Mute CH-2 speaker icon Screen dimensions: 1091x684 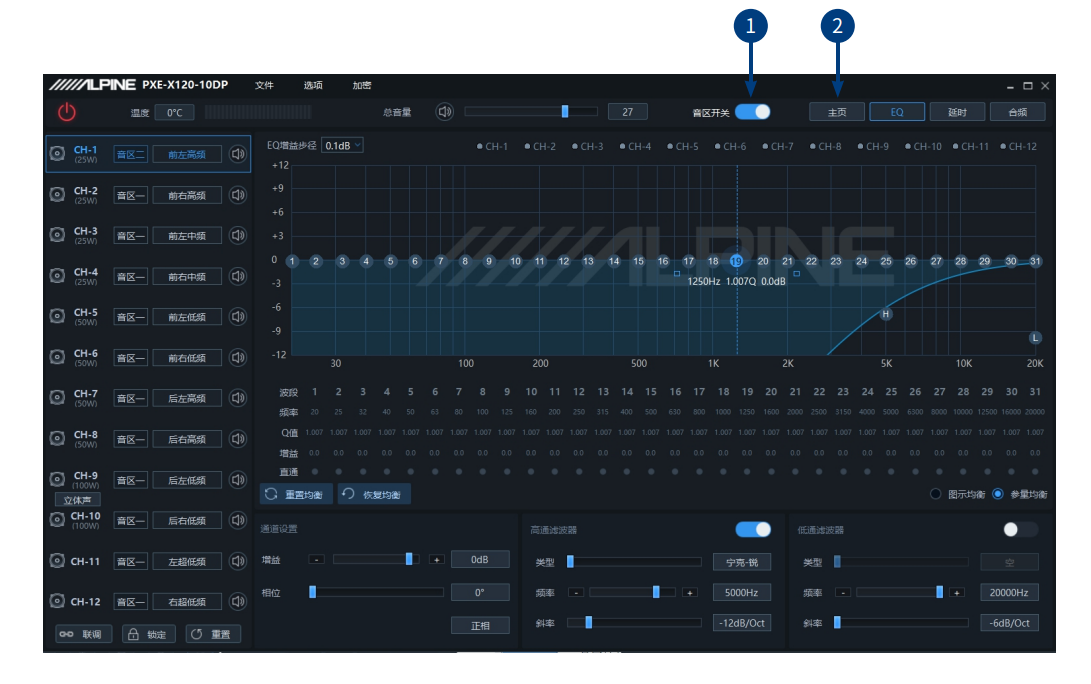[238, 195]
